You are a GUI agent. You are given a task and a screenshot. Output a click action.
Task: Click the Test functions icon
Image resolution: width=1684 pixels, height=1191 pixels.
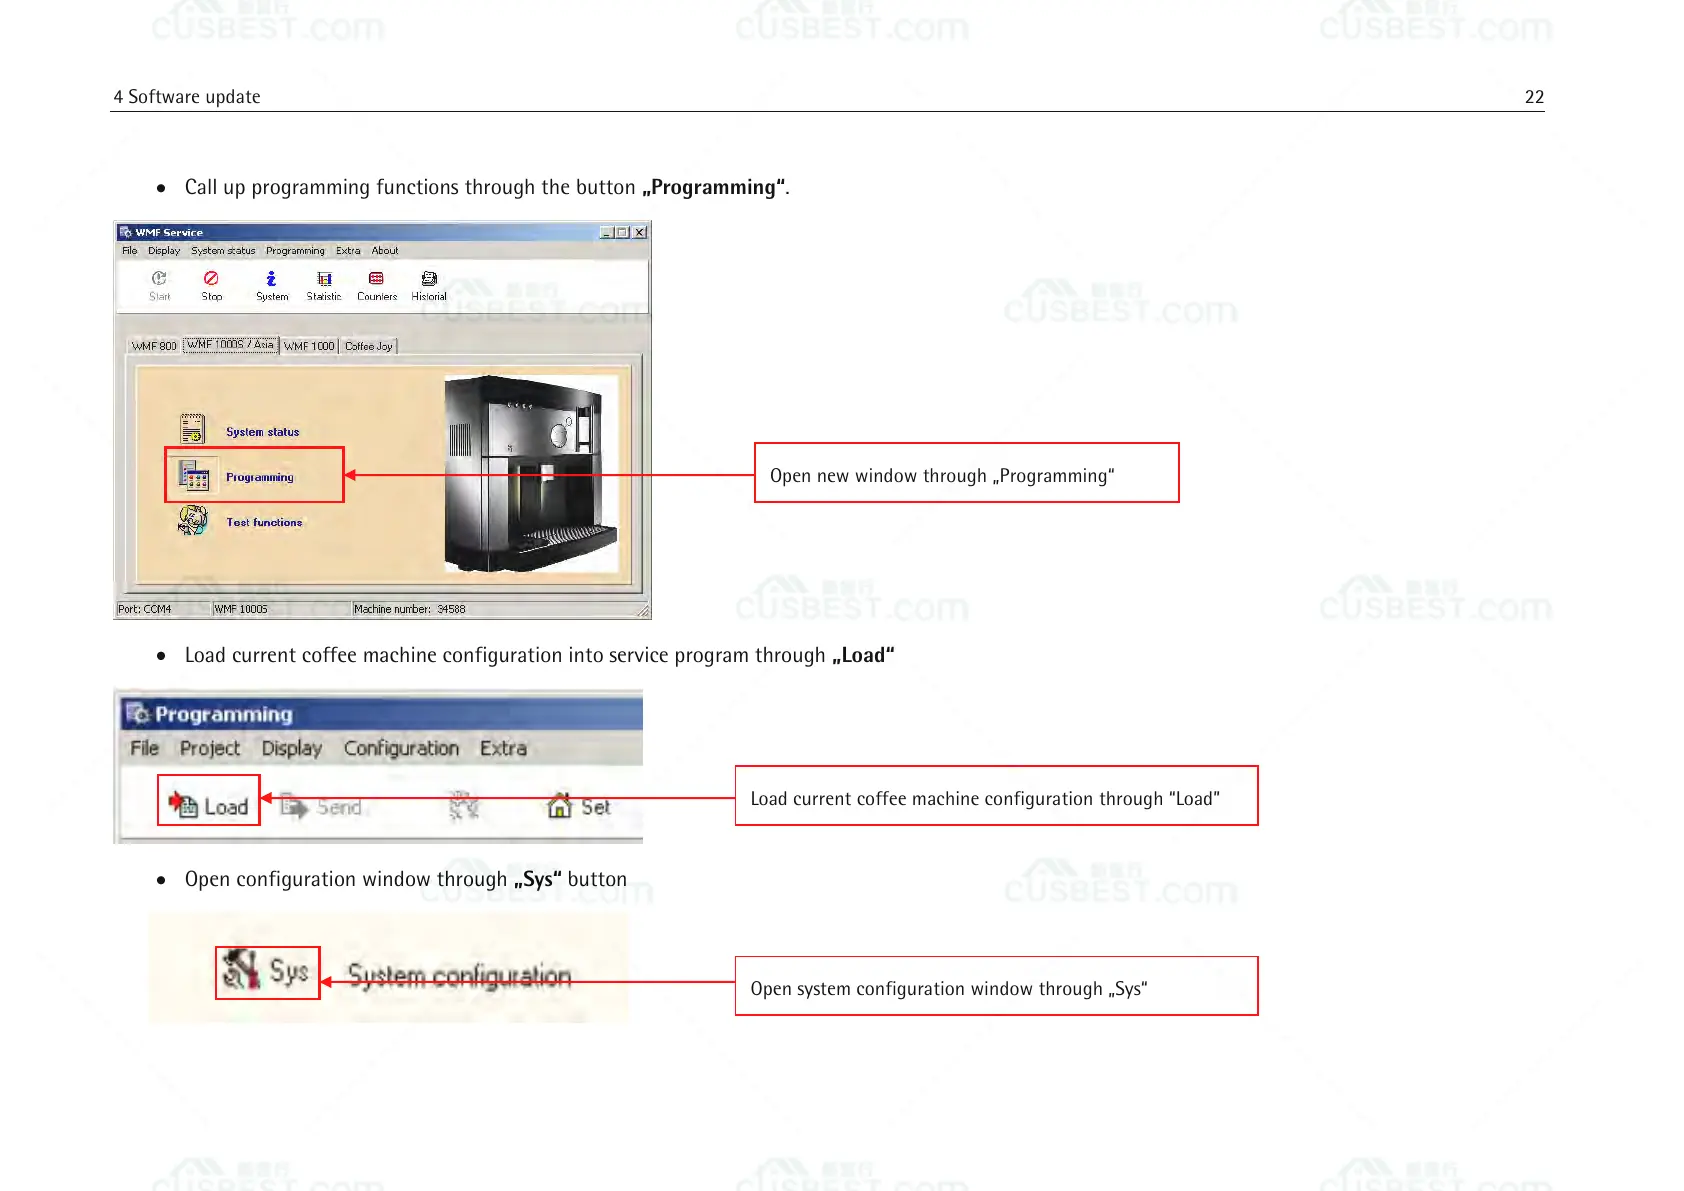tap(192, 520)
